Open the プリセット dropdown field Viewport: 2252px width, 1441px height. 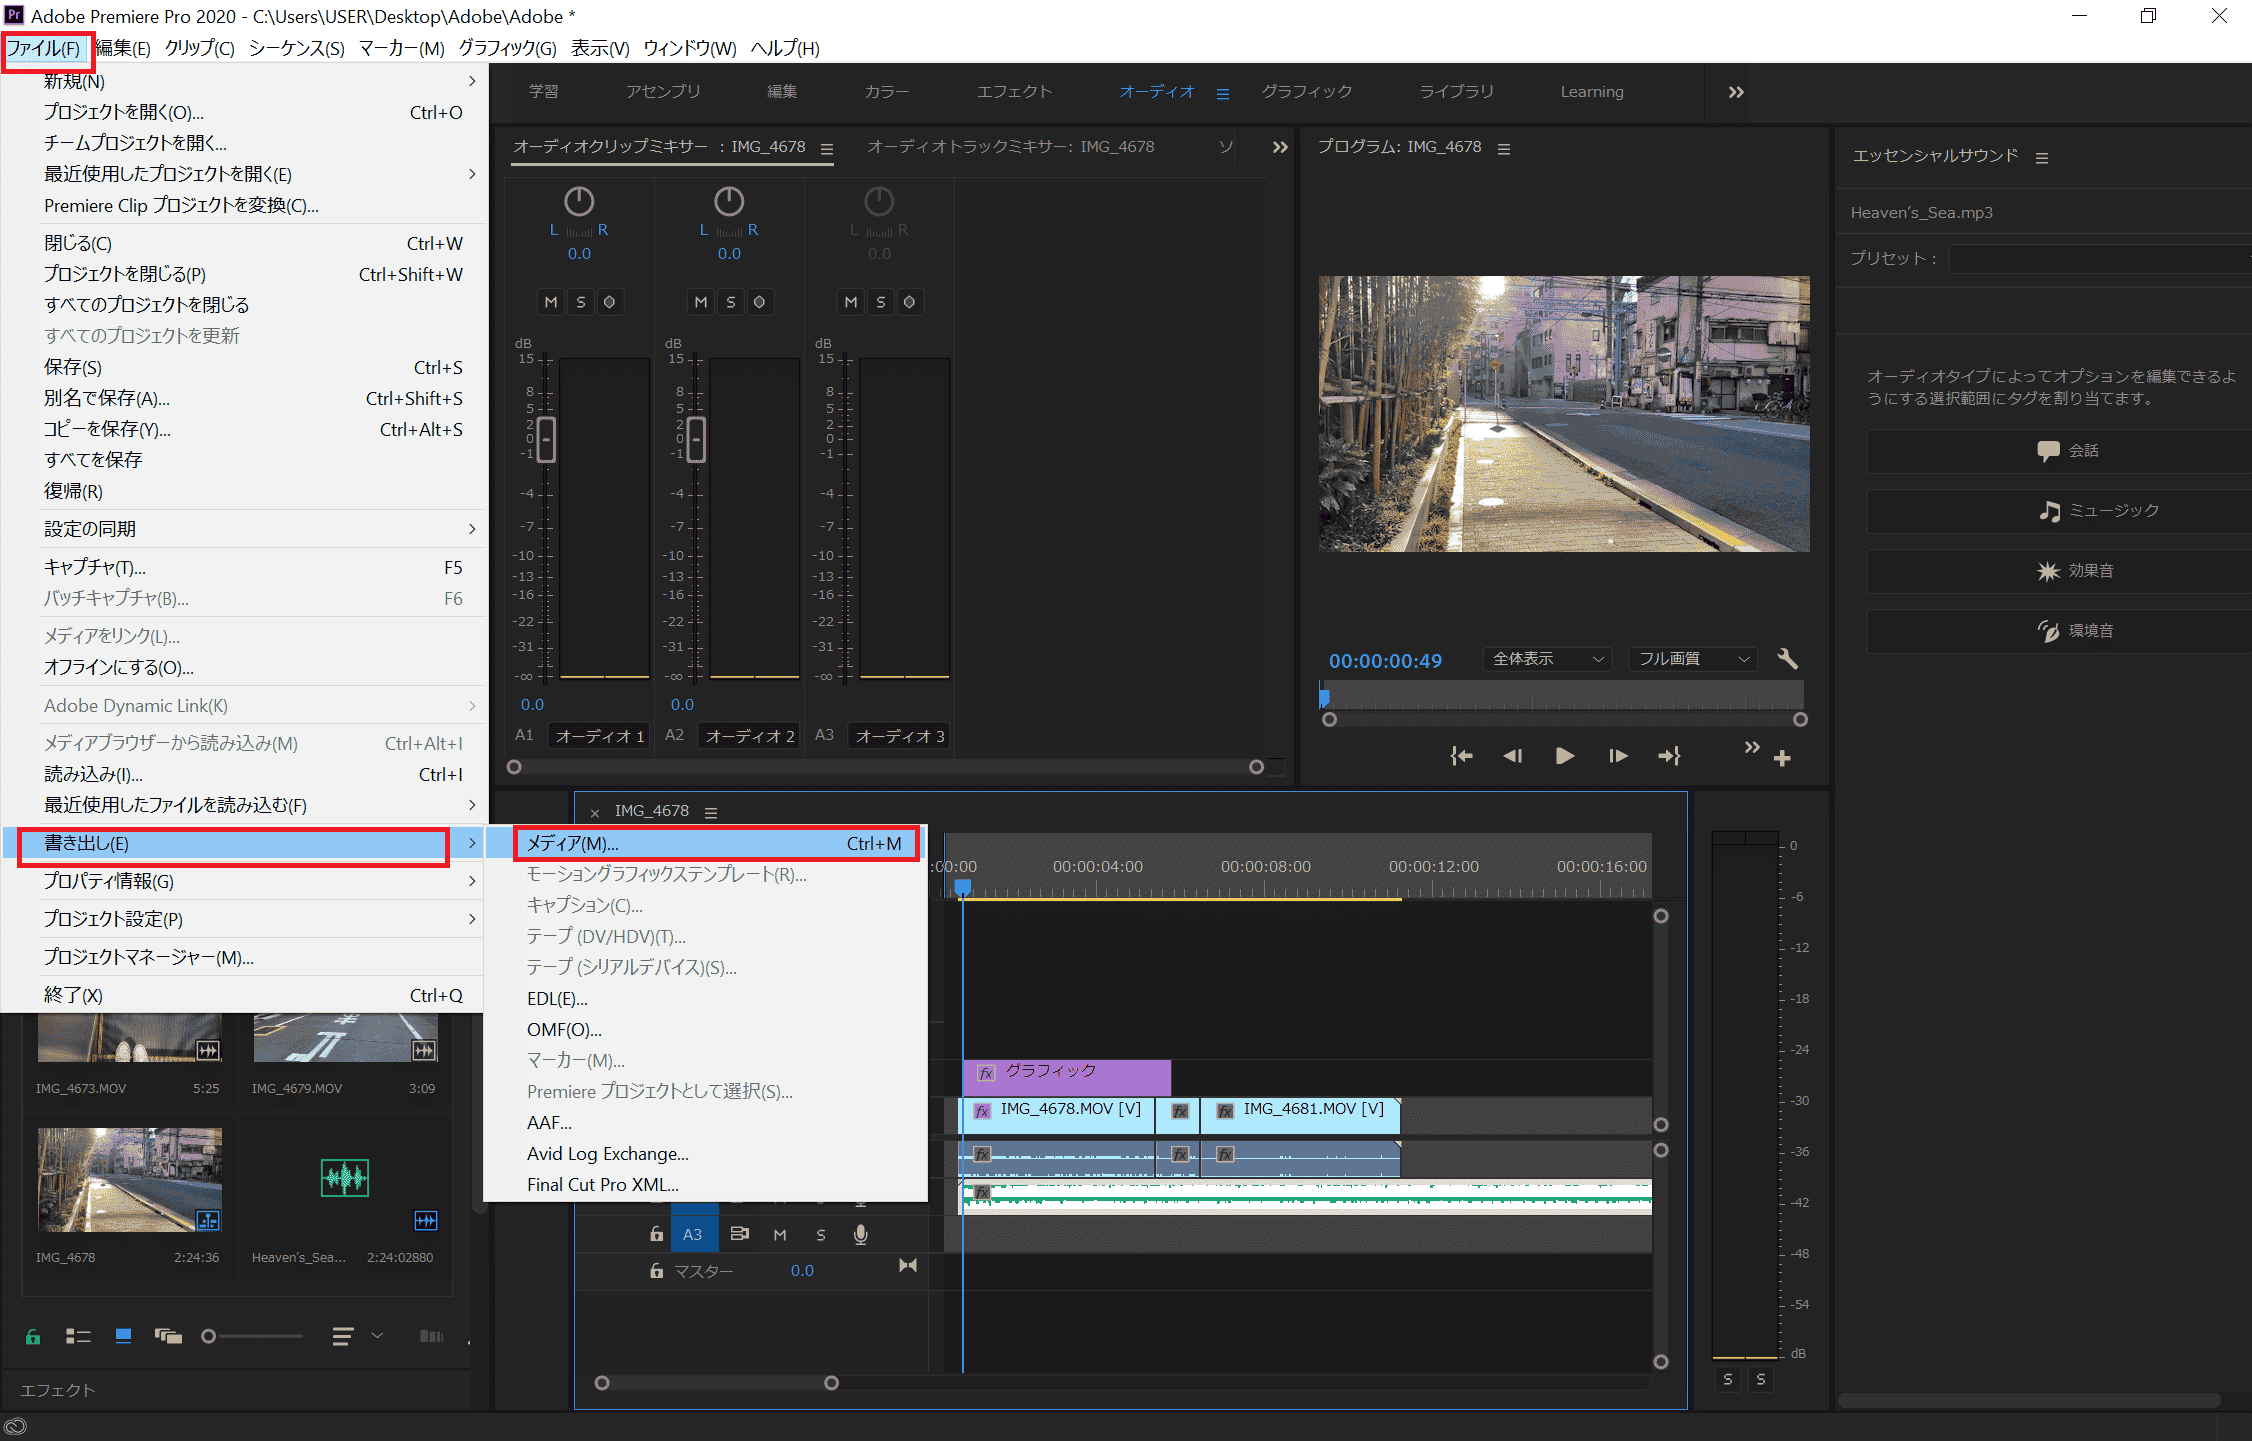pyautogui.click(x=2100, y=259)
